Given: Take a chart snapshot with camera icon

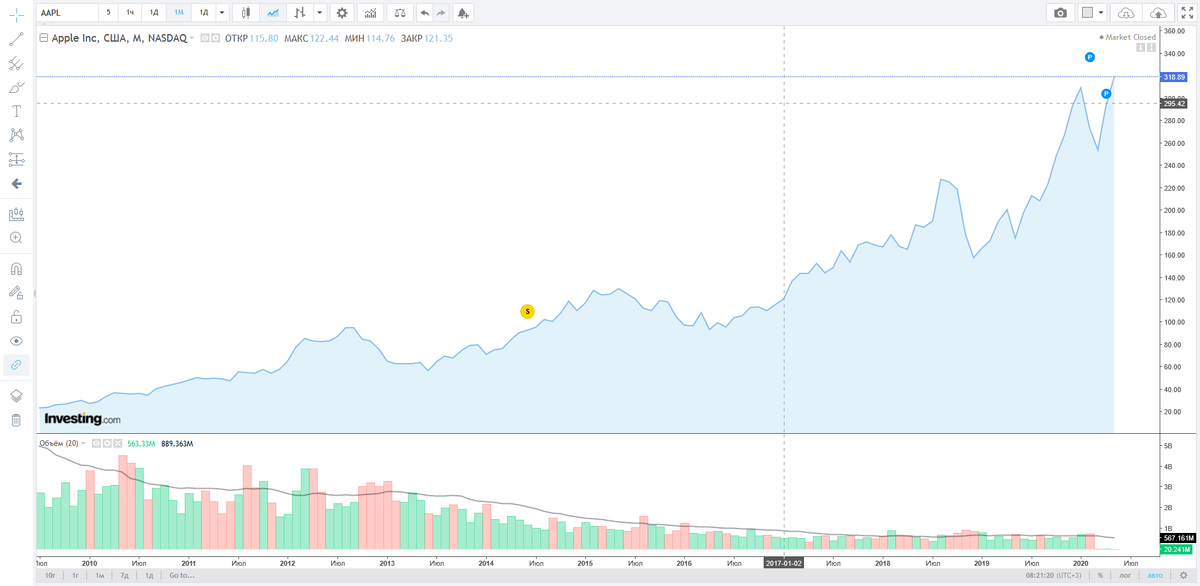Looking at the screenshot, I should [x=1060, y=13].
